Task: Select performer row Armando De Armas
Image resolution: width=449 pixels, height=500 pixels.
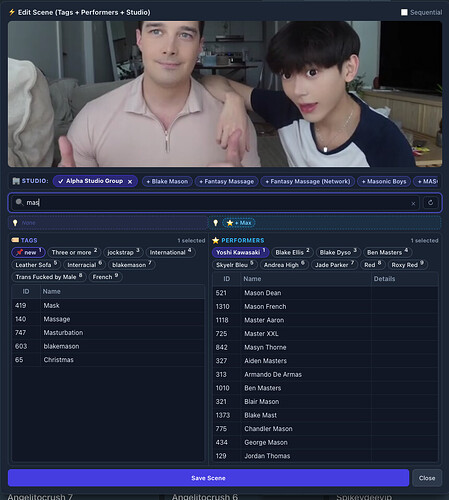Action: 325,375
